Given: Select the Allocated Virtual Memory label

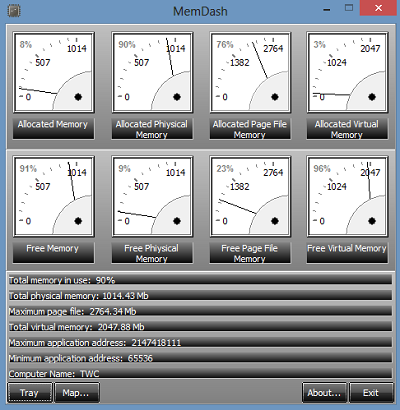Looking at the screenshot, I should [x=347, y=128].
